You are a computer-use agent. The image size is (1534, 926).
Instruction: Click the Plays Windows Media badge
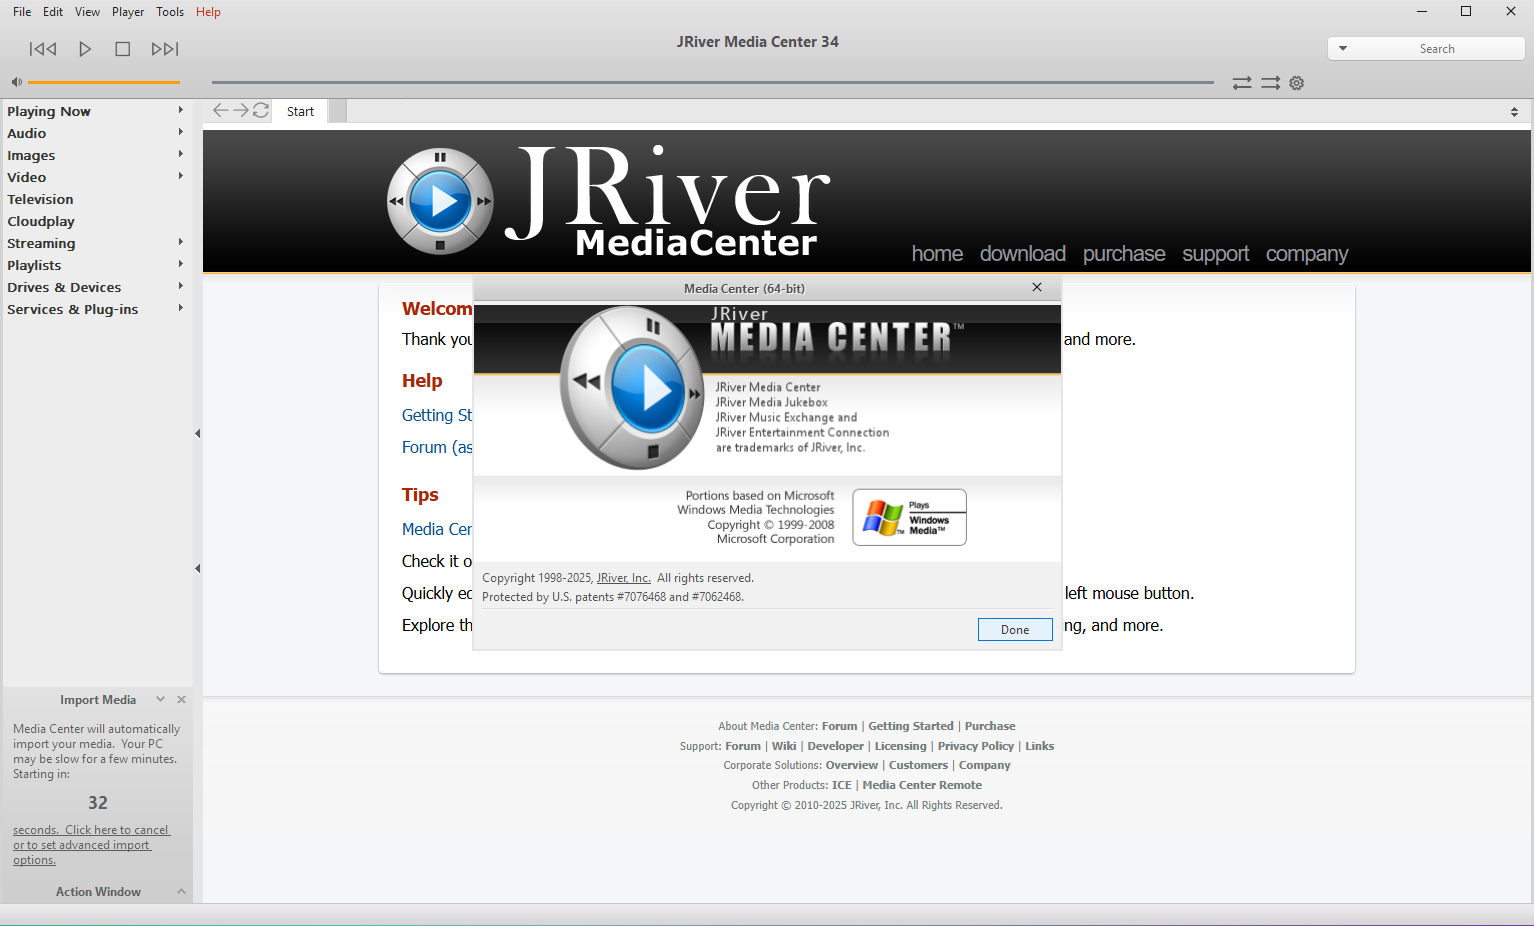click(909, 517)
